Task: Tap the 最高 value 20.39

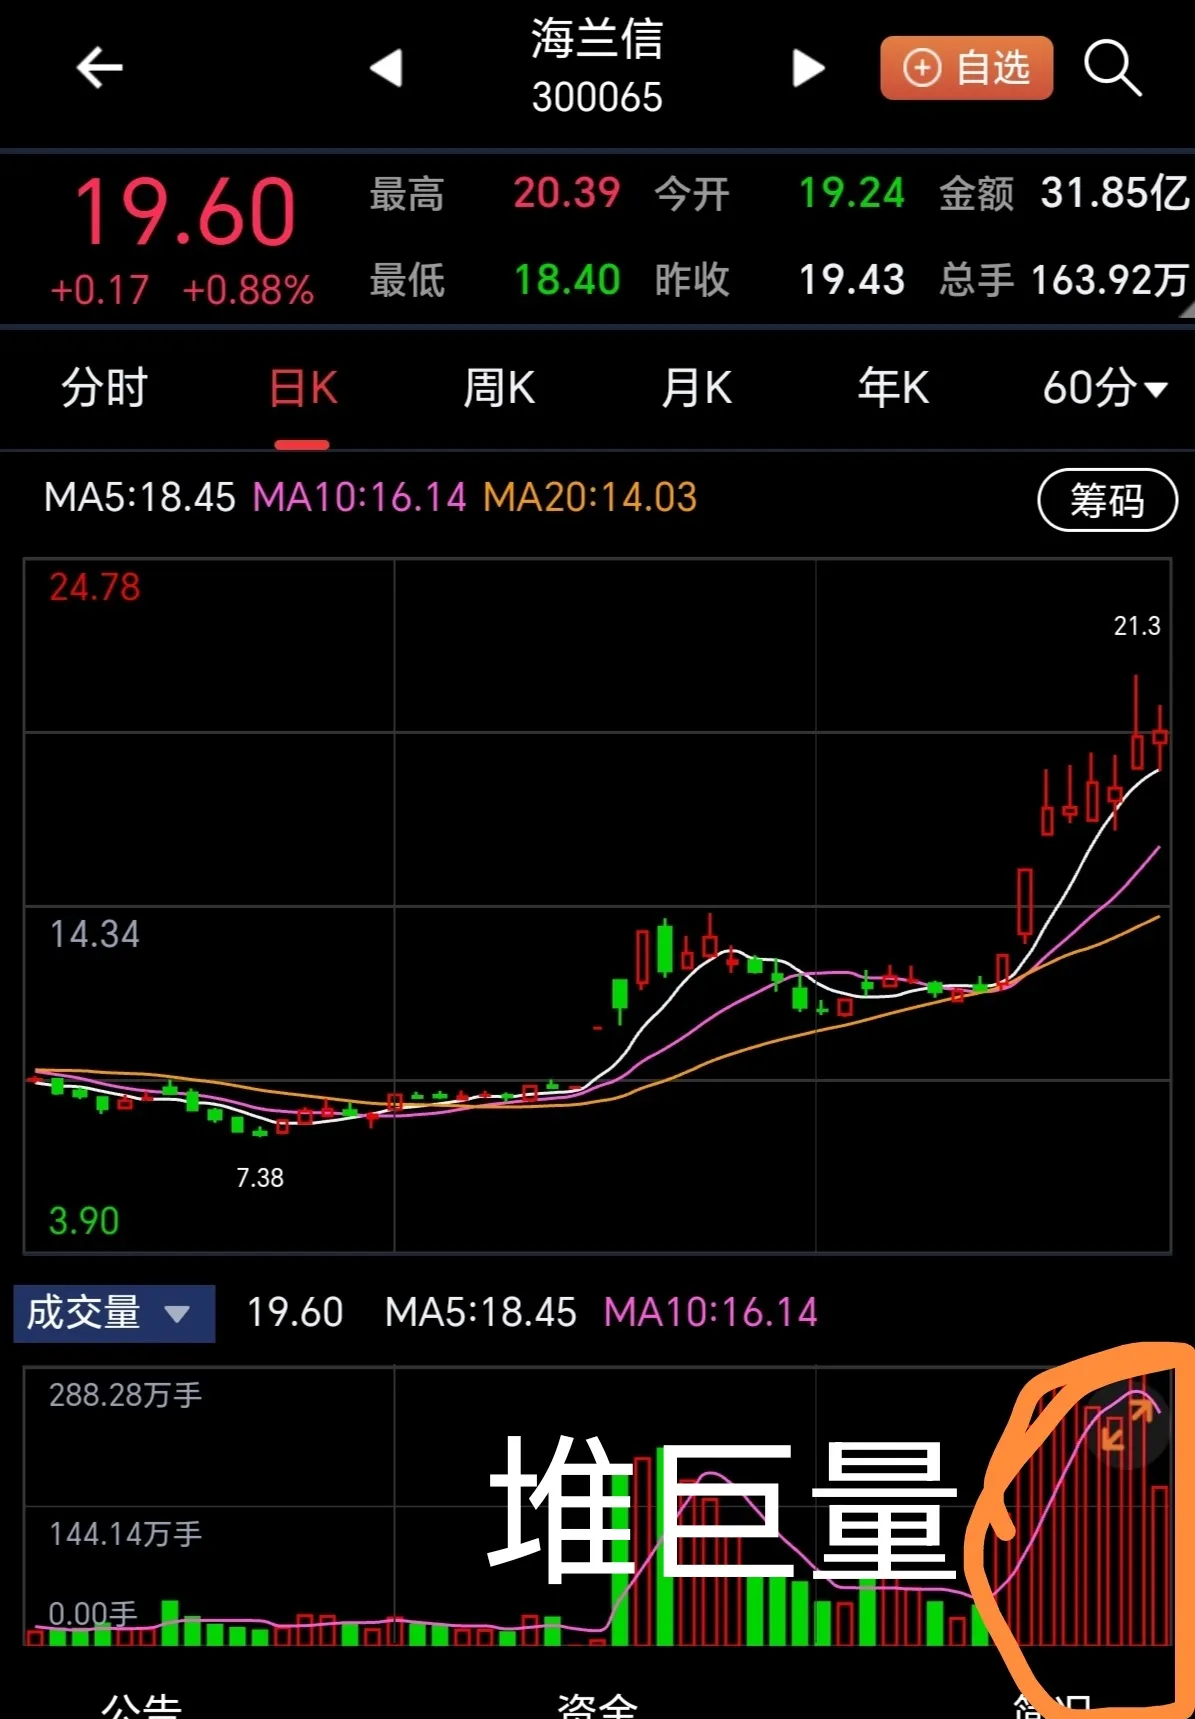Action: pos(567,193)
